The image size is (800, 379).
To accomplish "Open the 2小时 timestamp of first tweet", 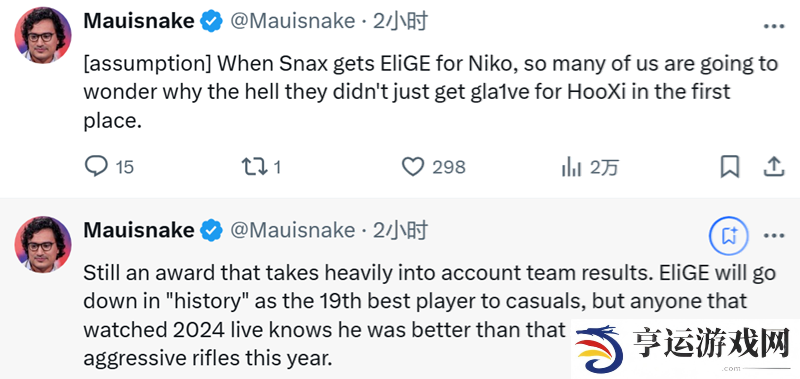I will tap(400, 21).
